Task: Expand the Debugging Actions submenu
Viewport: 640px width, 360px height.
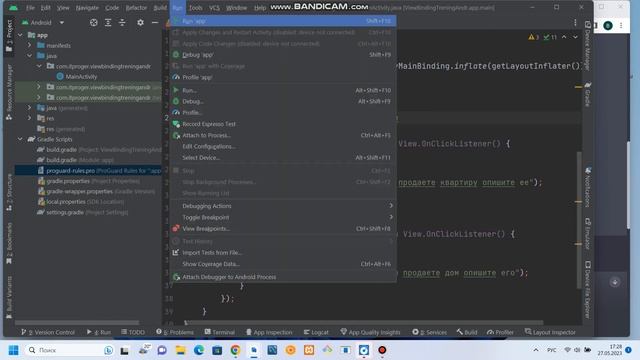Action: click(283, 206)
